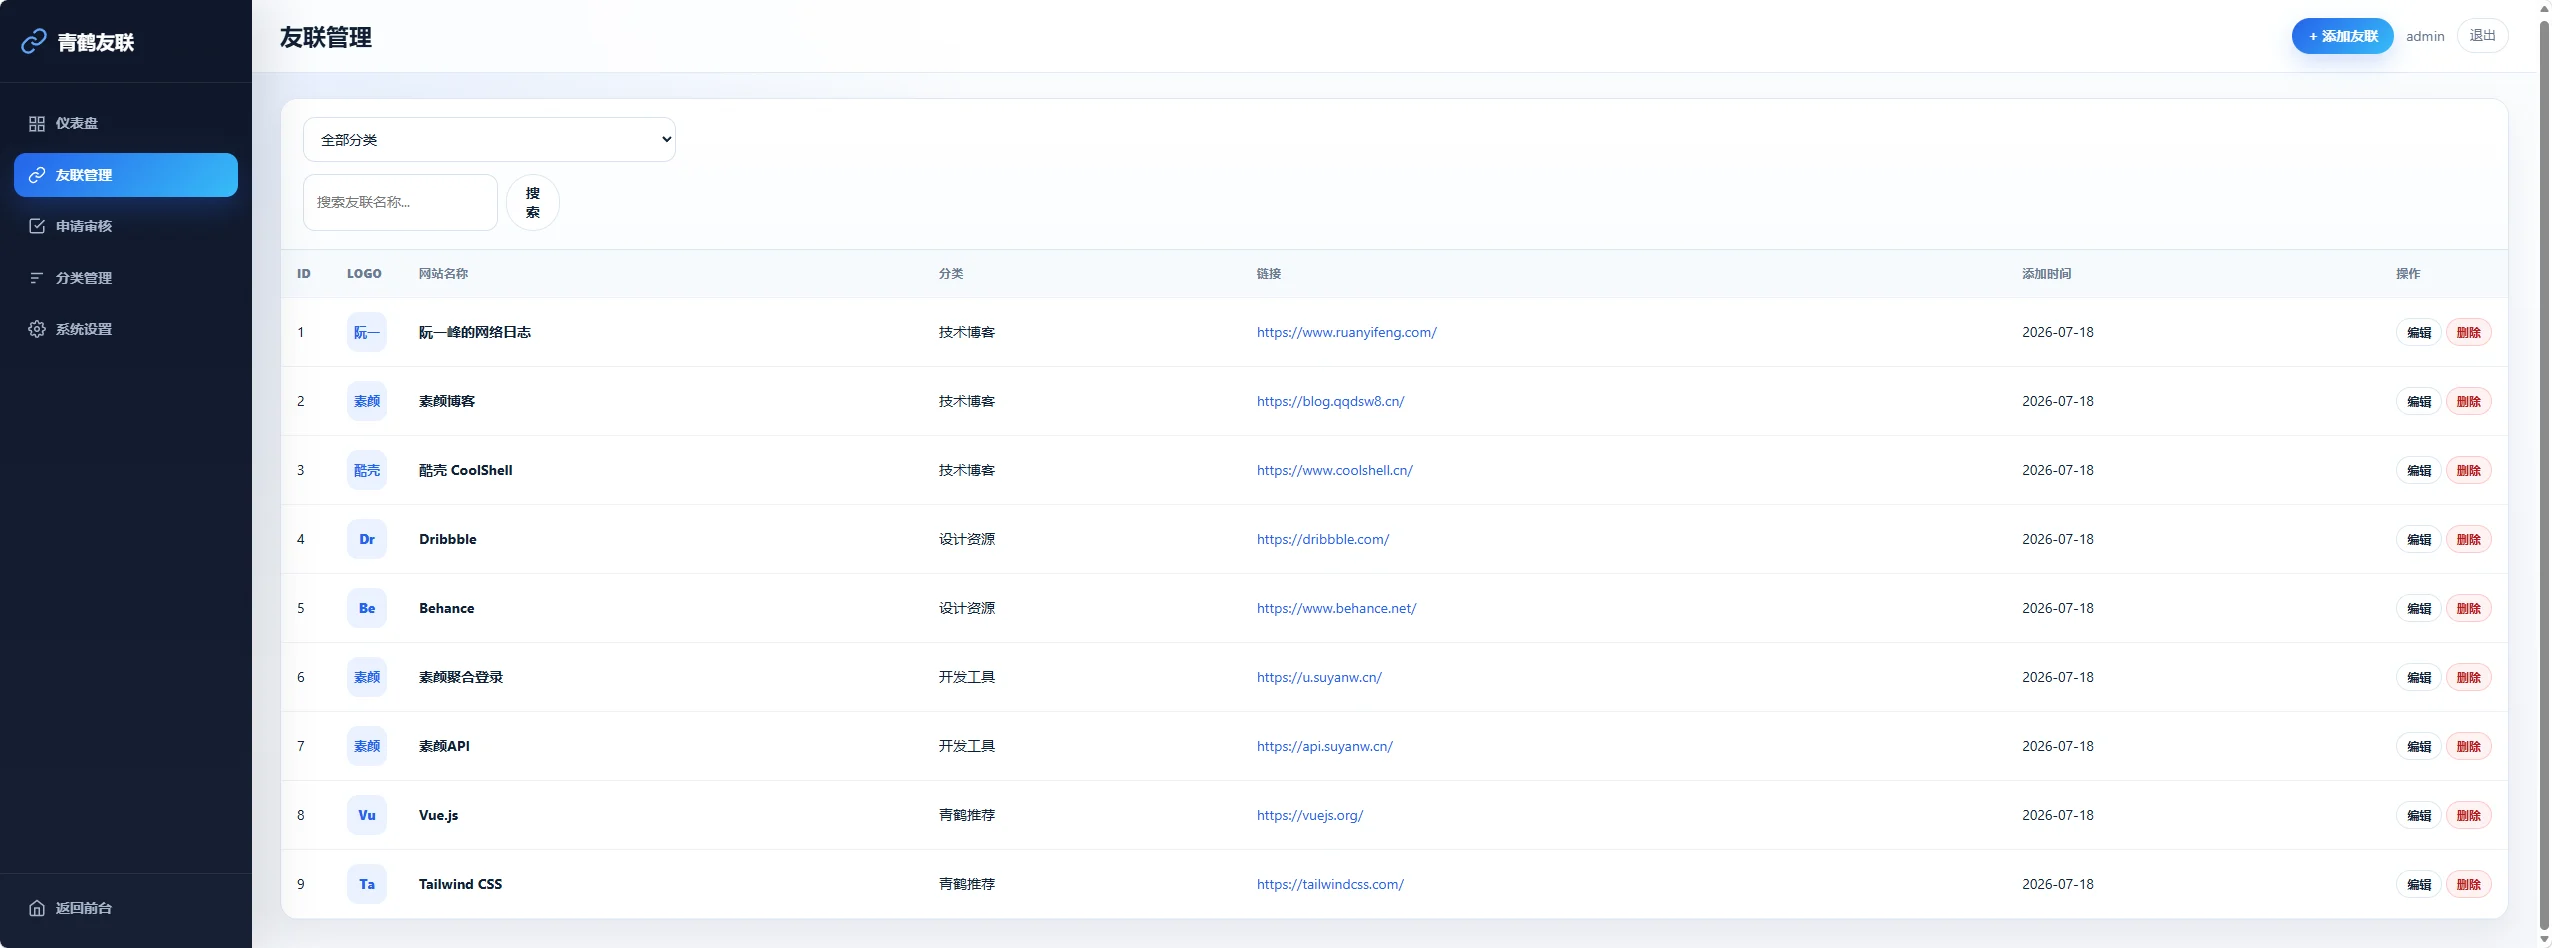
Task: Click the 网站名称 column header
Action: (x=443, y=274)
